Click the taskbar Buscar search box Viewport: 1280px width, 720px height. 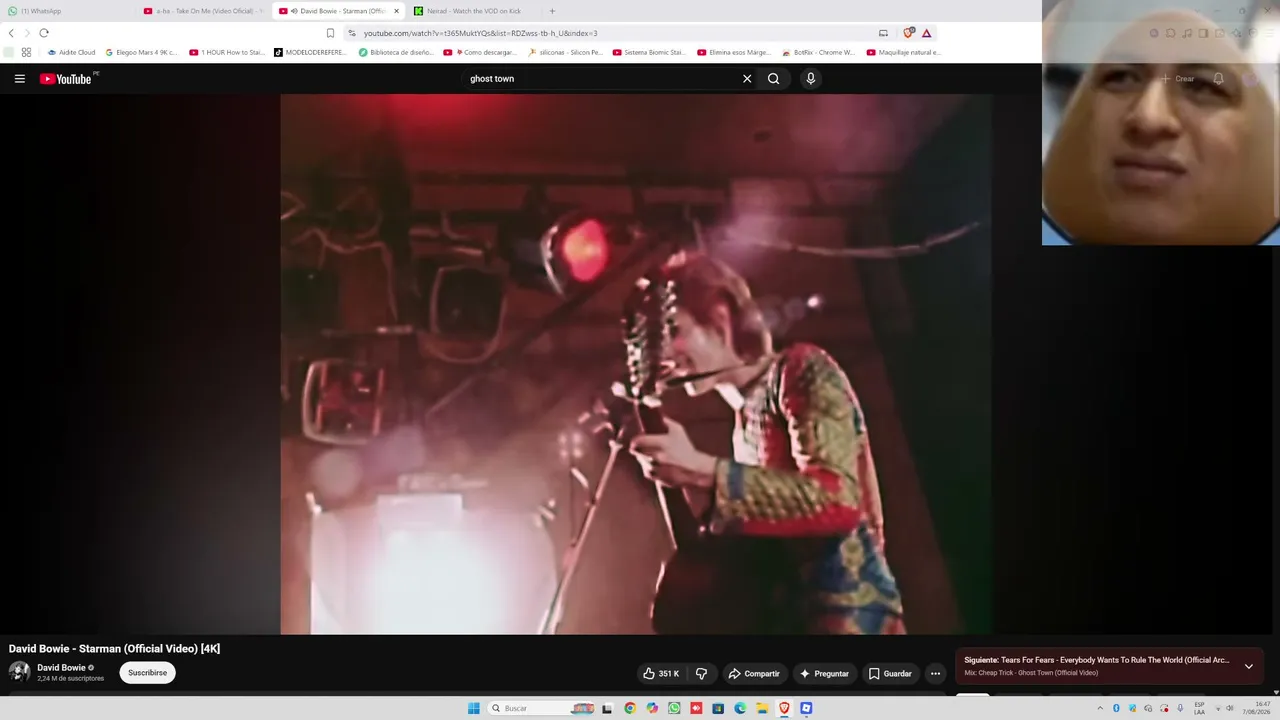[541, 708]
